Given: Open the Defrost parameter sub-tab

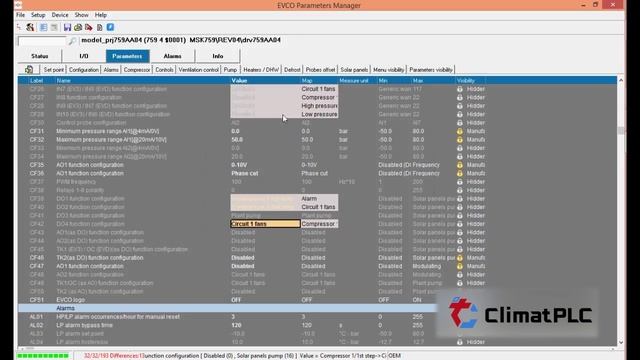Looking at the screenshot, I should click(292, 70).
